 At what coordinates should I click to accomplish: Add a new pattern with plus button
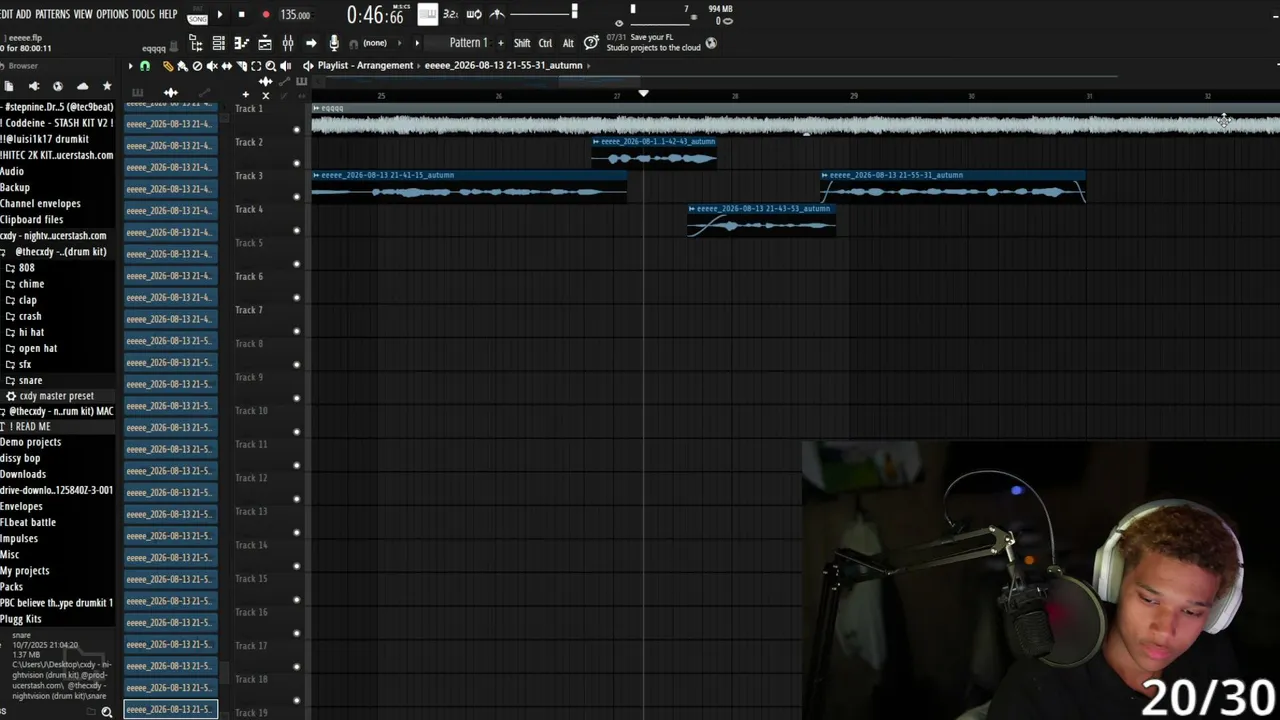click(501, 43)
